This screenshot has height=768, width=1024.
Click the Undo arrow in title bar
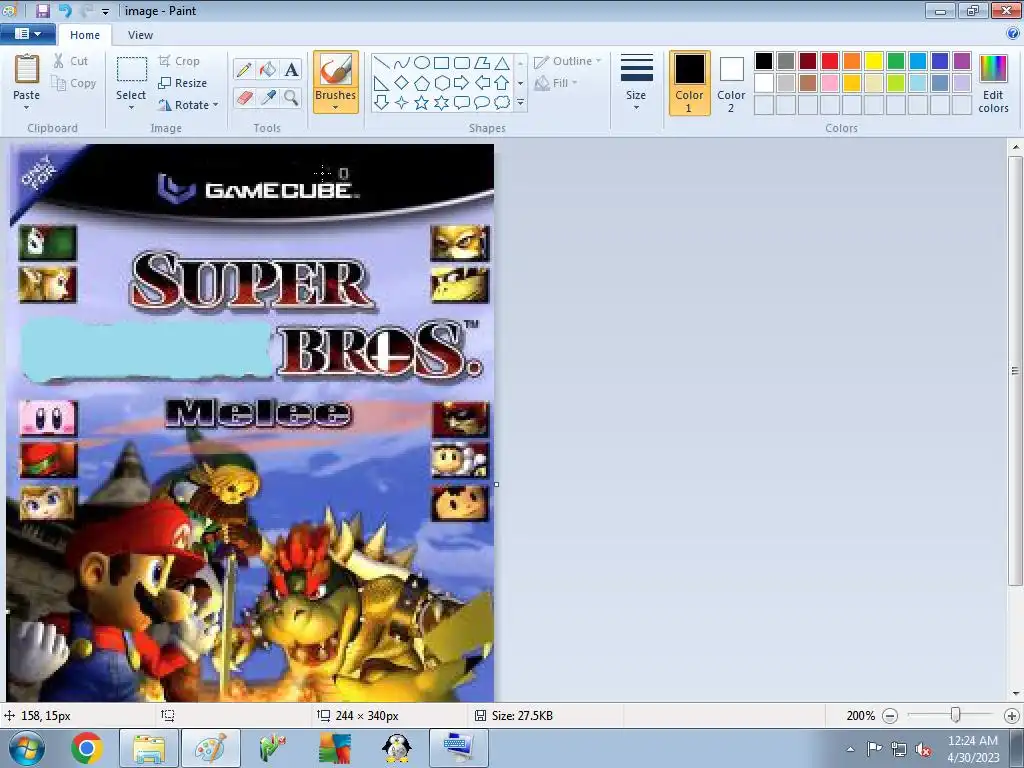pyautogui.click(x=65, y=10)
